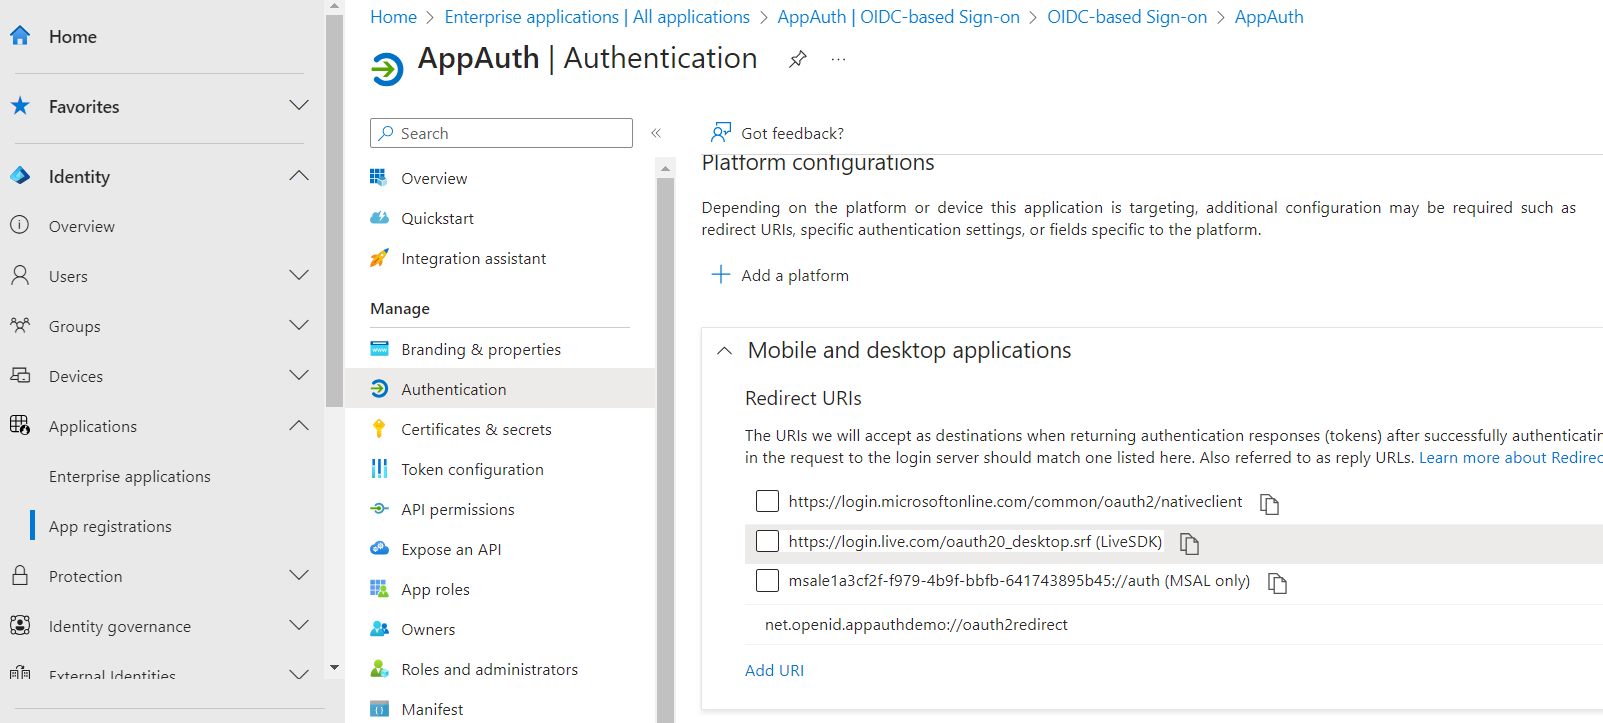Go to OIDC-based Sign-on breadcrumb
The image size is (1603, 723).
click(x=1127, y=17)
